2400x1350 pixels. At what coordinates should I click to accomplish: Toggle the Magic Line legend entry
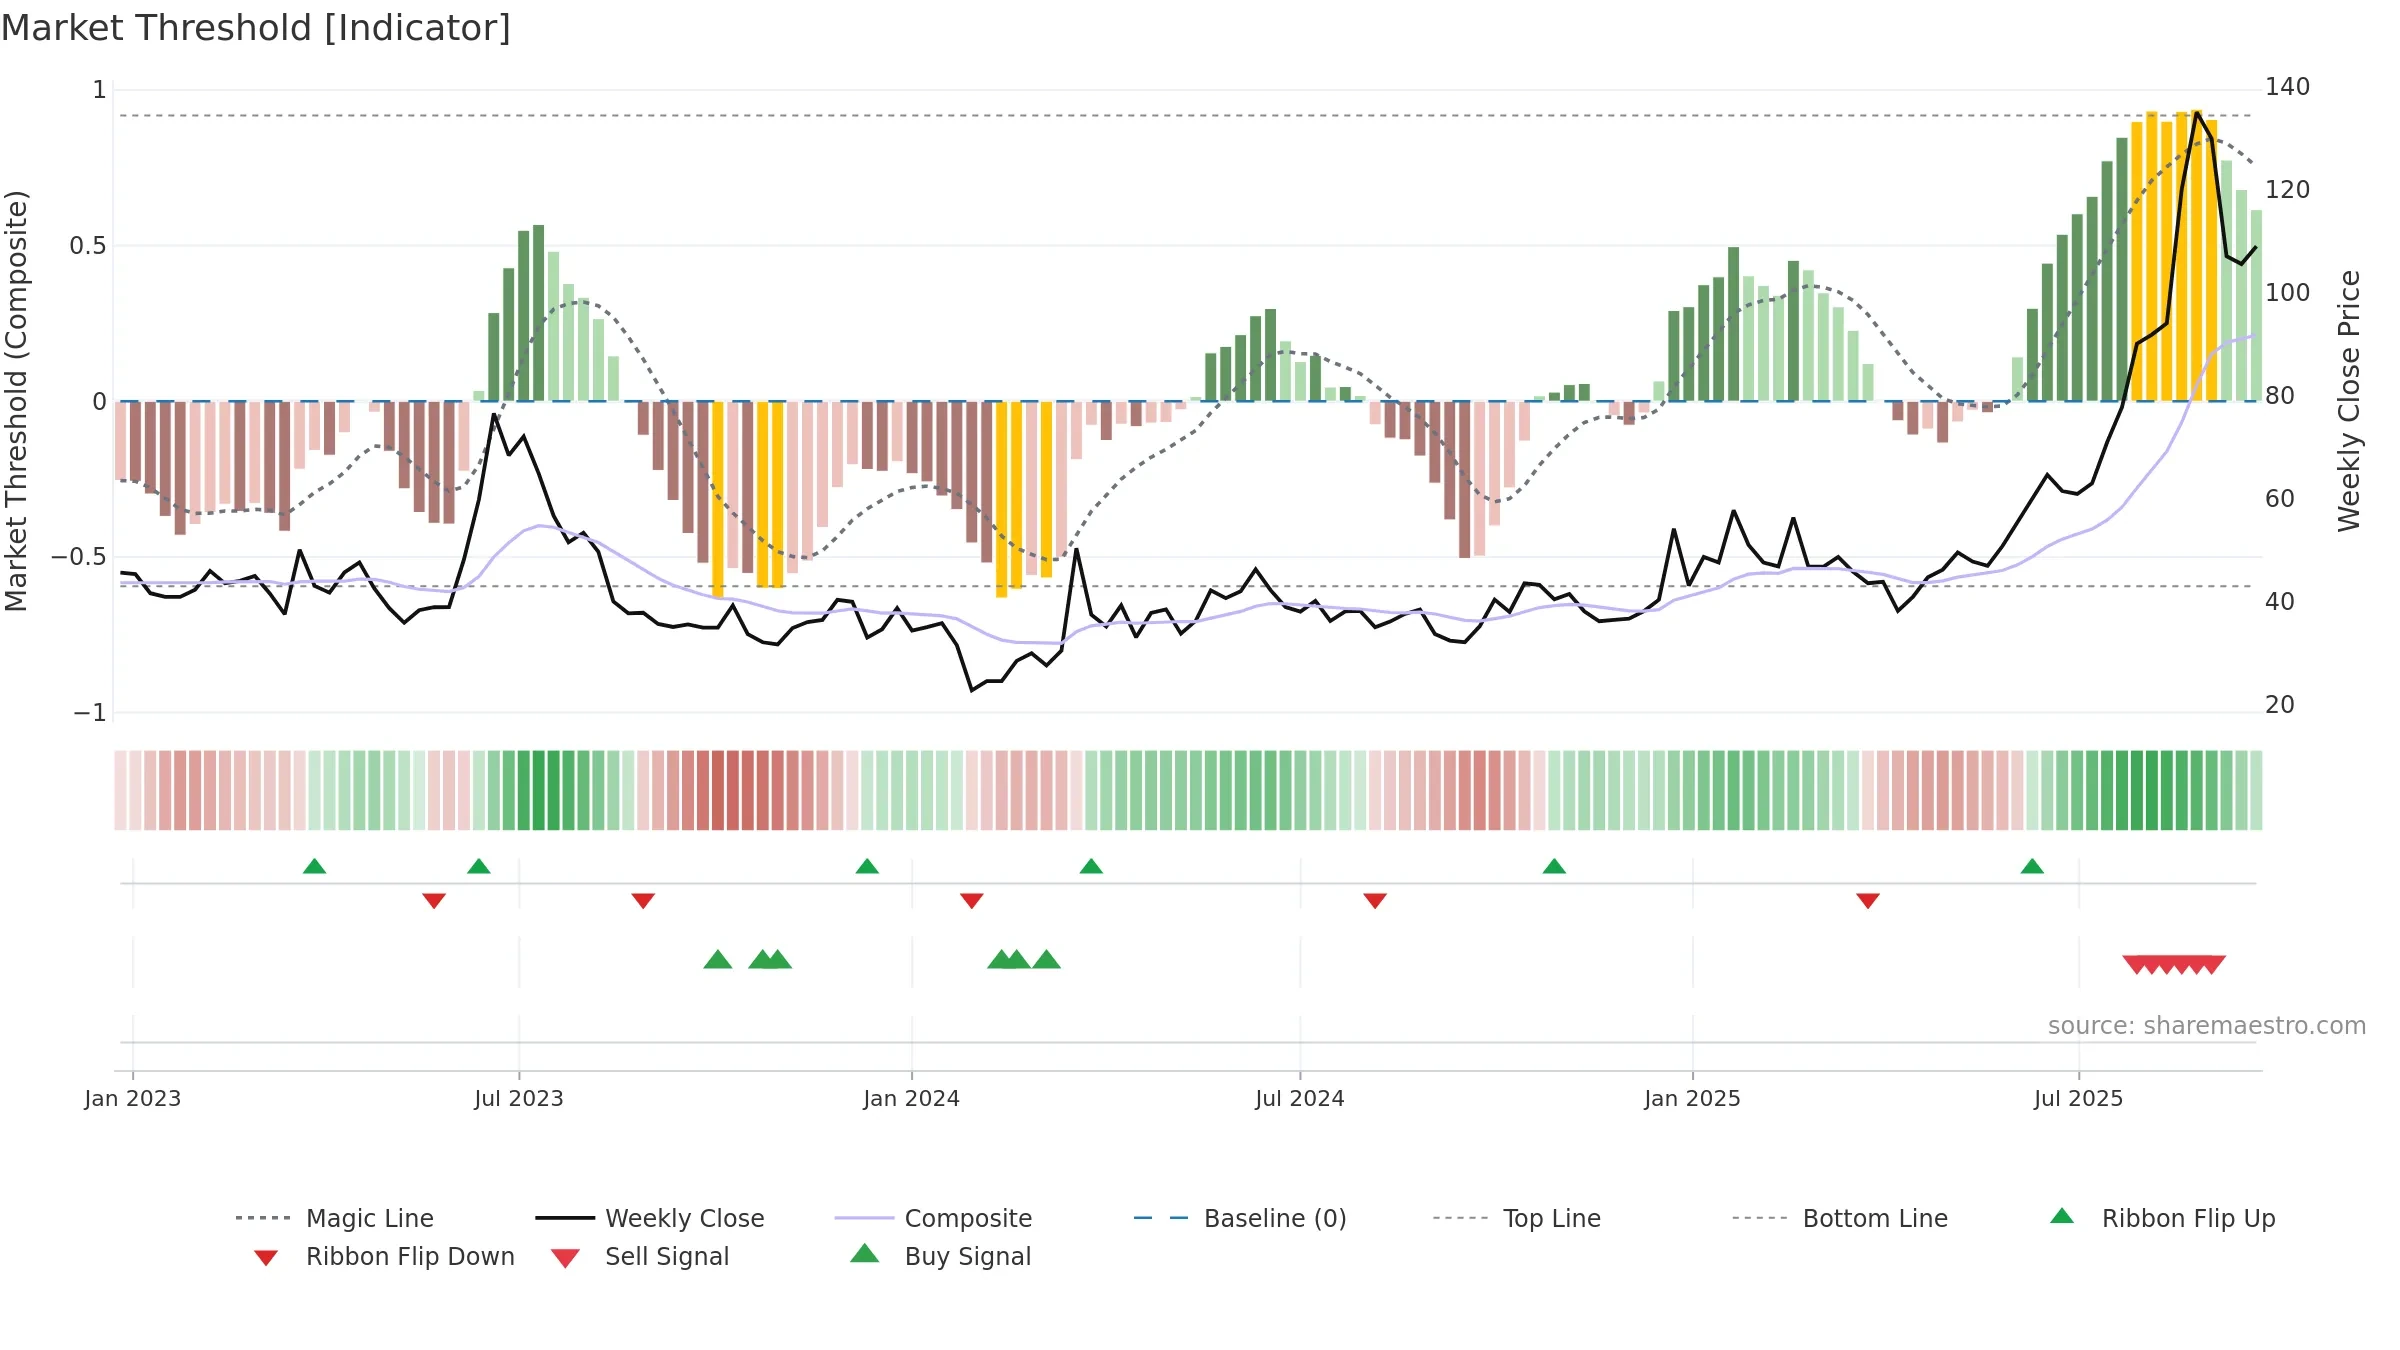tap(335, 1218)
